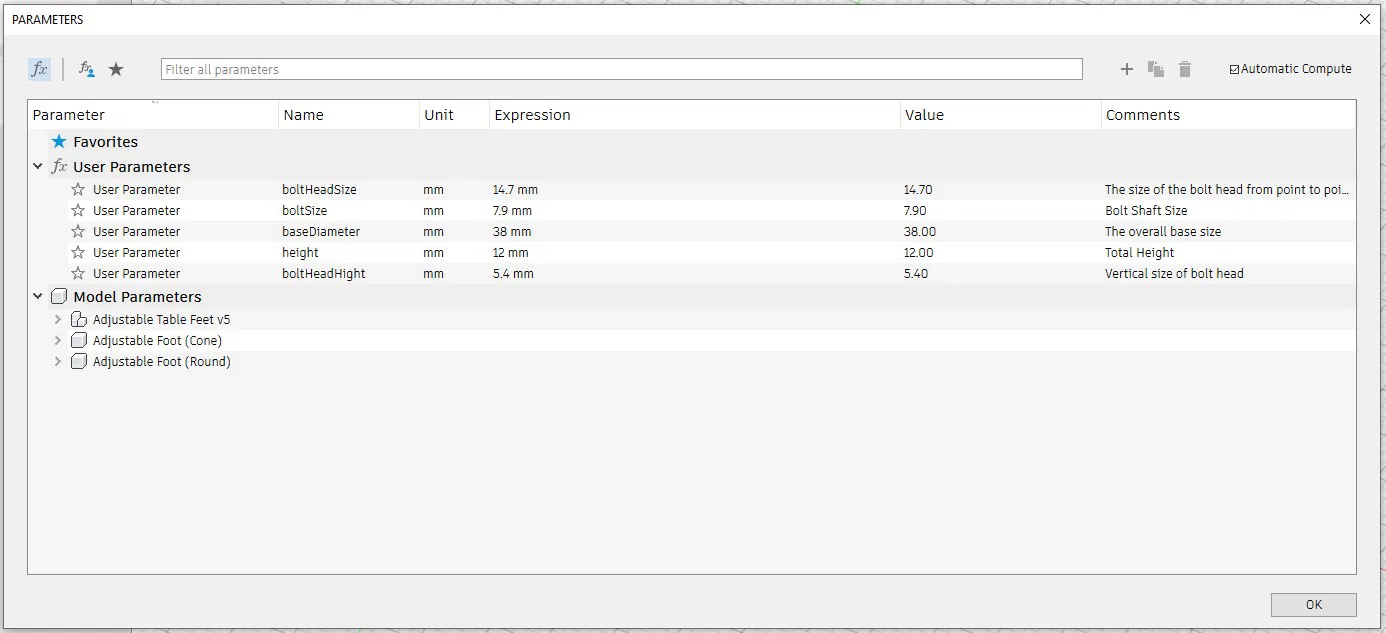Viewport: 1386px width, 633px height.
Task: Click the Adjustable Table Feet v5 component icon
Action: pyautogui.click(x=79, y=320)
